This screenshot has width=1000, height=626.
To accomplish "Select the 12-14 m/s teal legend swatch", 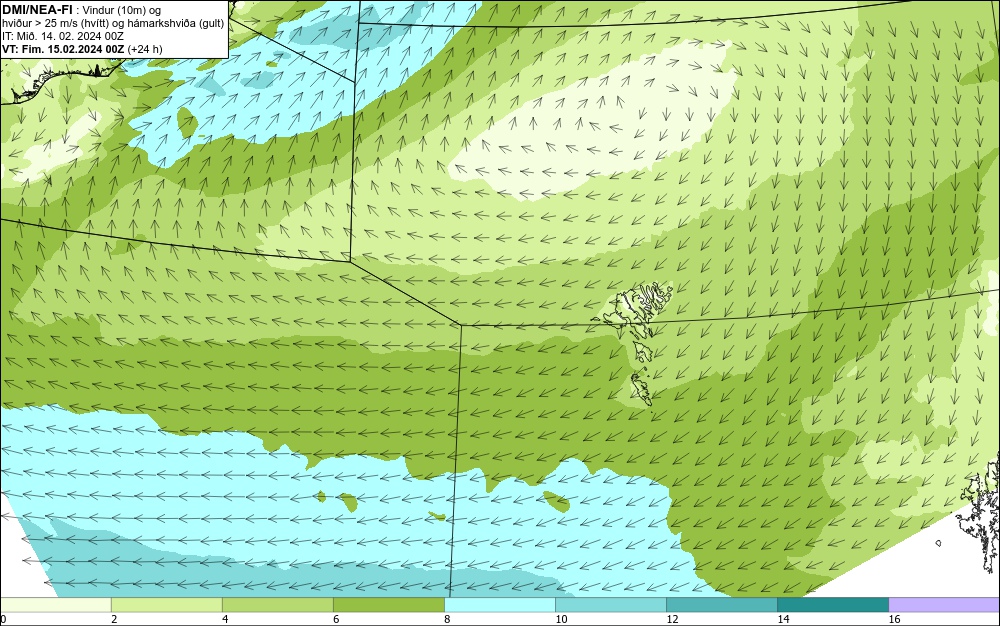I will [721, 605].
